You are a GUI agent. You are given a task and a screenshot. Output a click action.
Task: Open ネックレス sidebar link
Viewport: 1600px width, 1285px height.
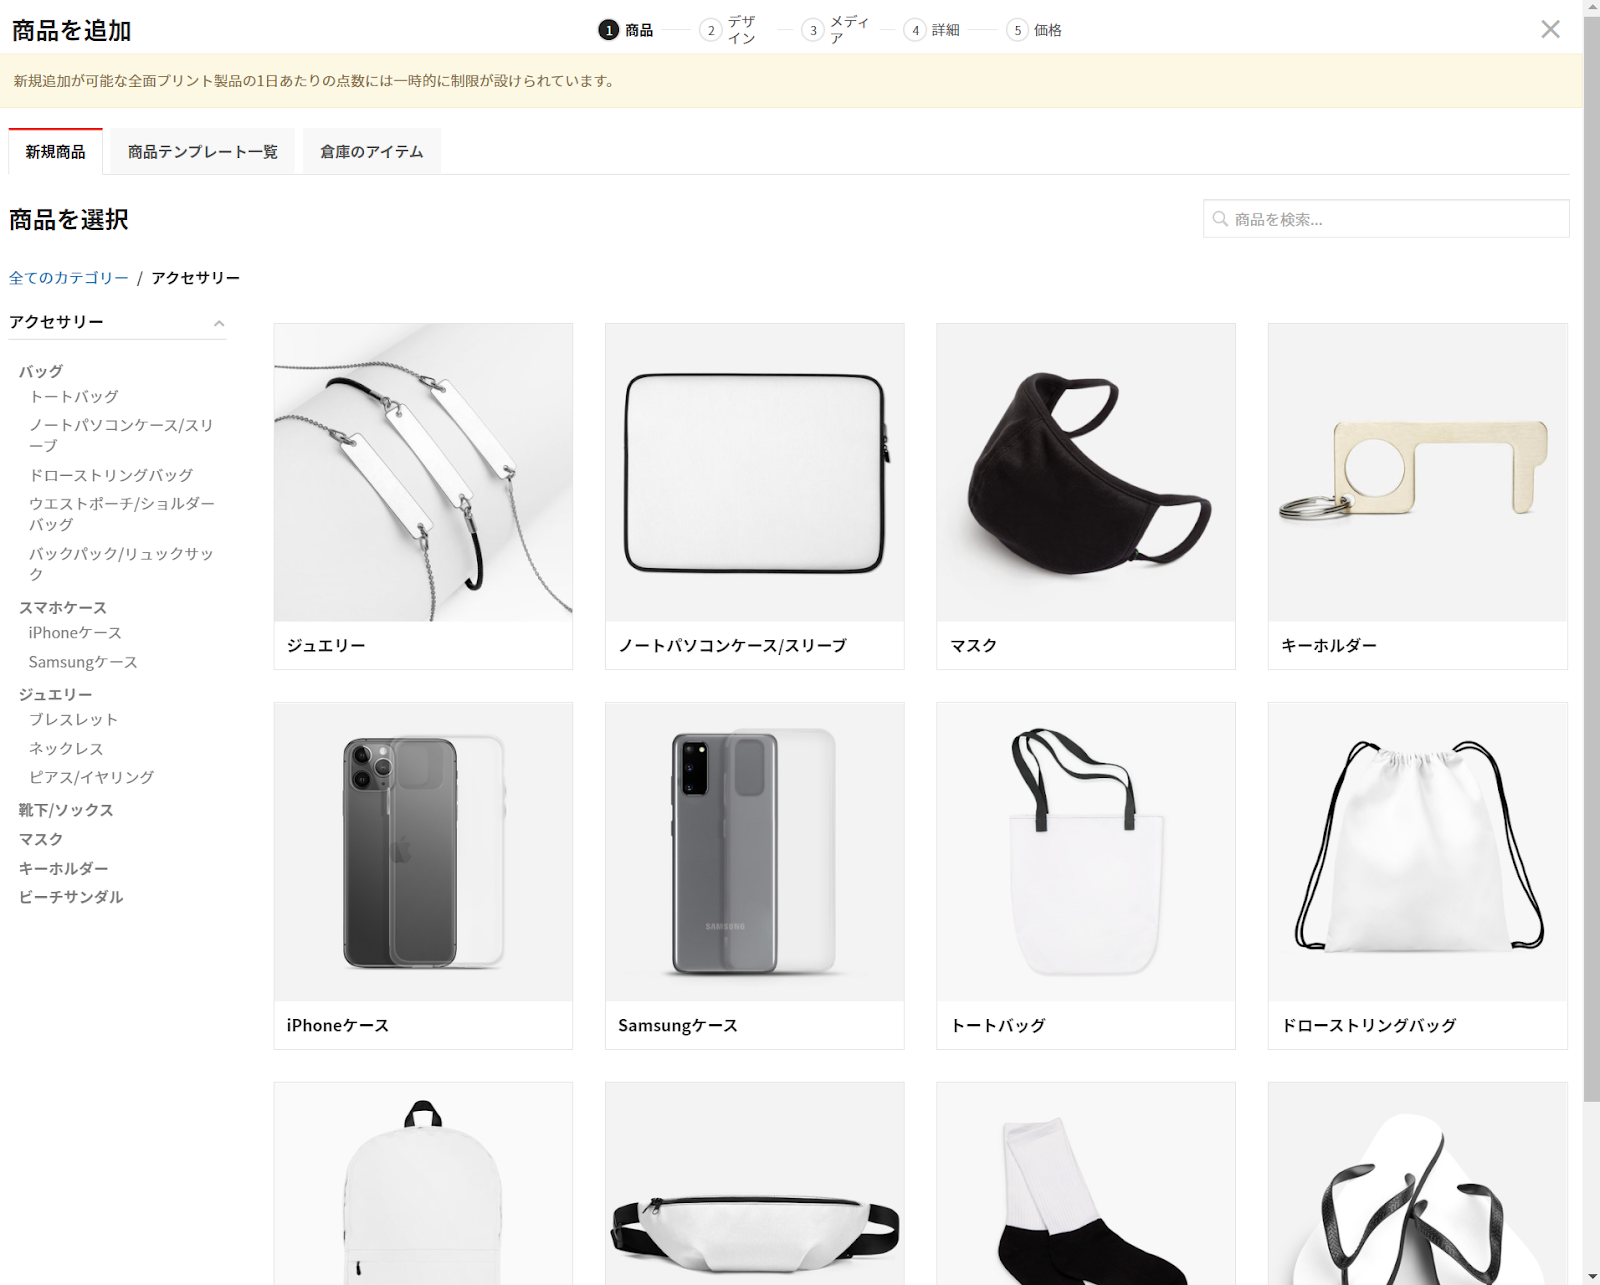tap(66, 749)
